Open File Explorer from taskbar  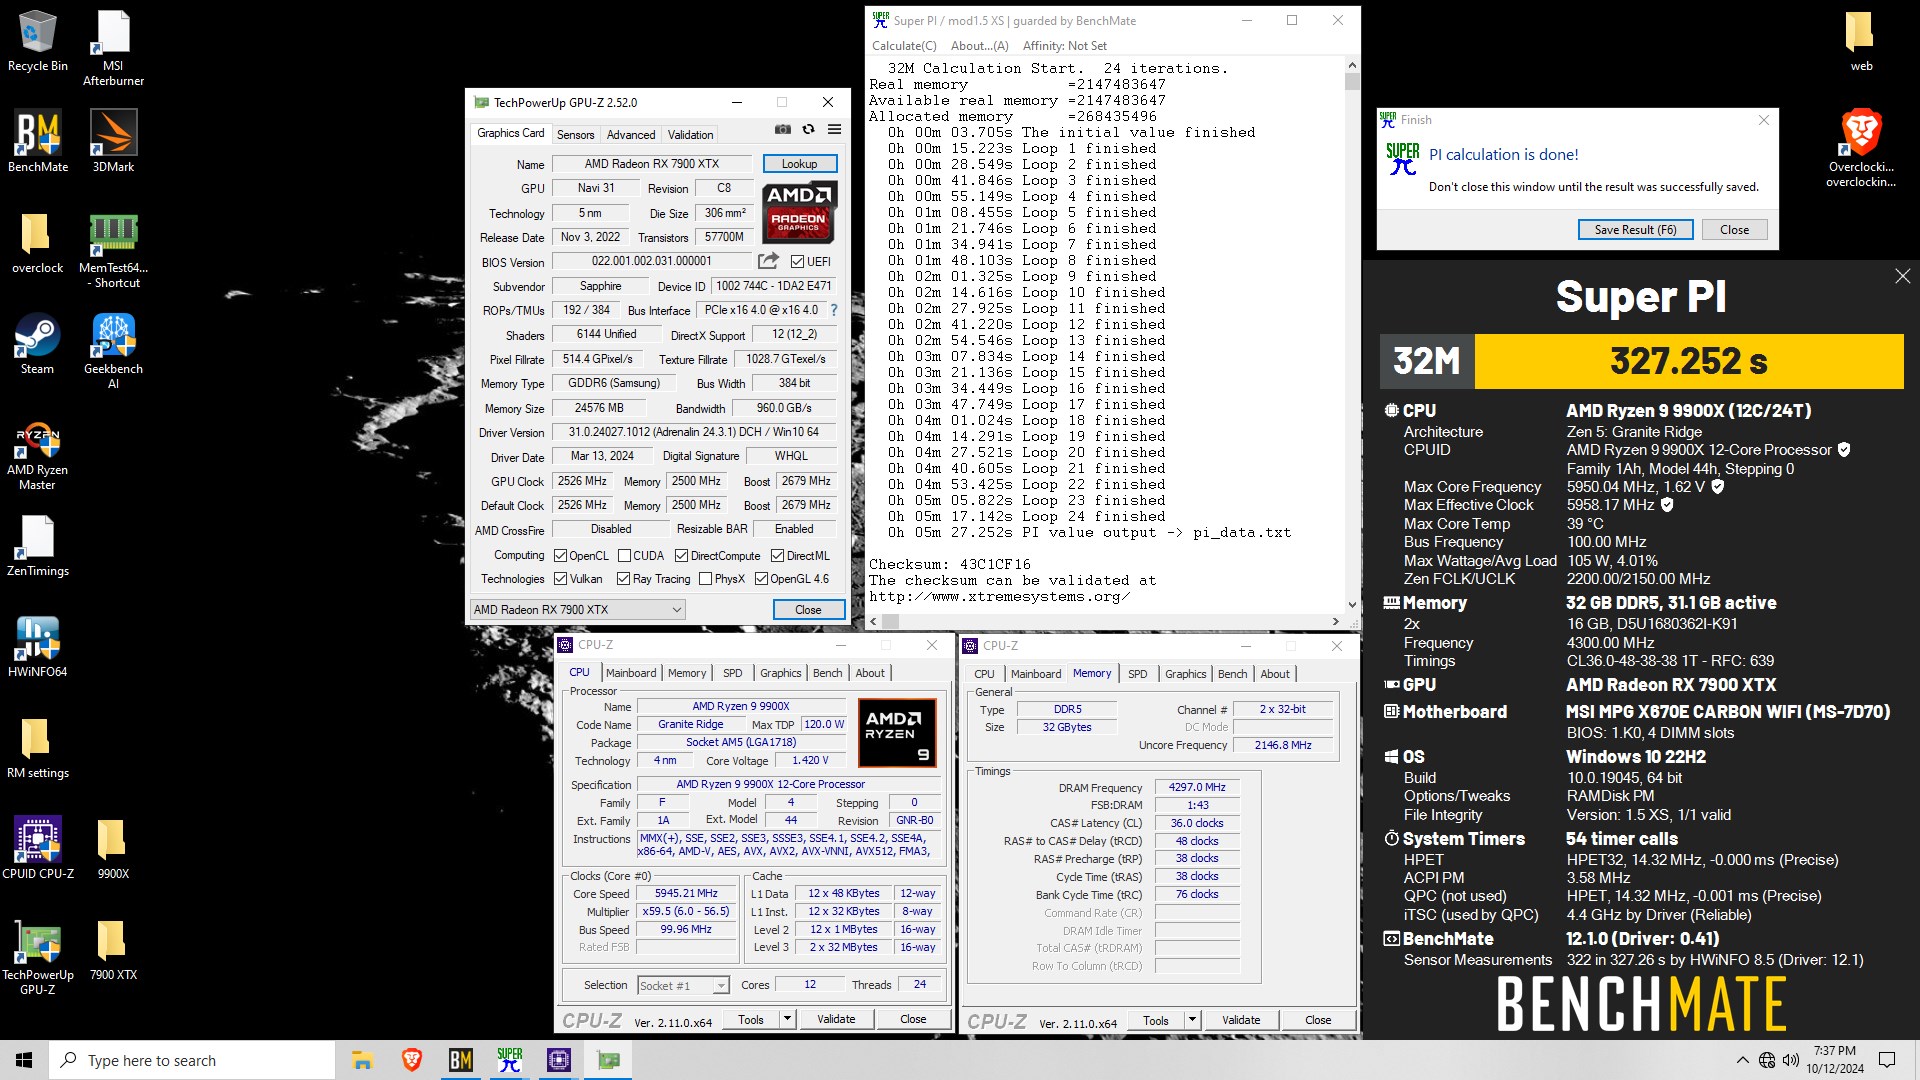coord(362,1060)
